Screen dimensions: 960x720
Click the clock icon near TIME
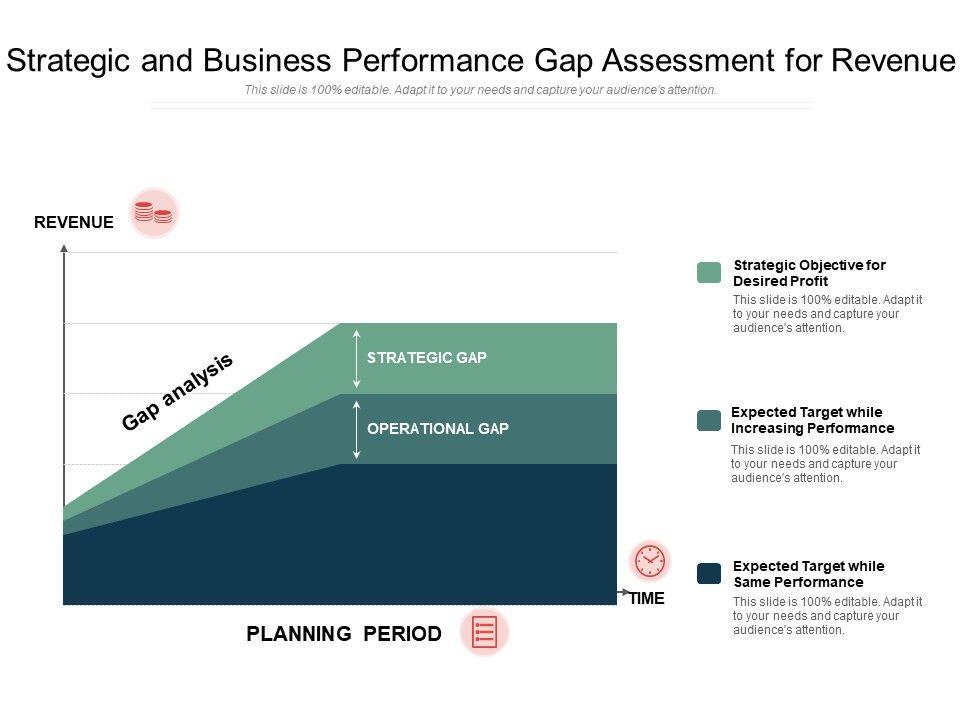pos(650,561)
